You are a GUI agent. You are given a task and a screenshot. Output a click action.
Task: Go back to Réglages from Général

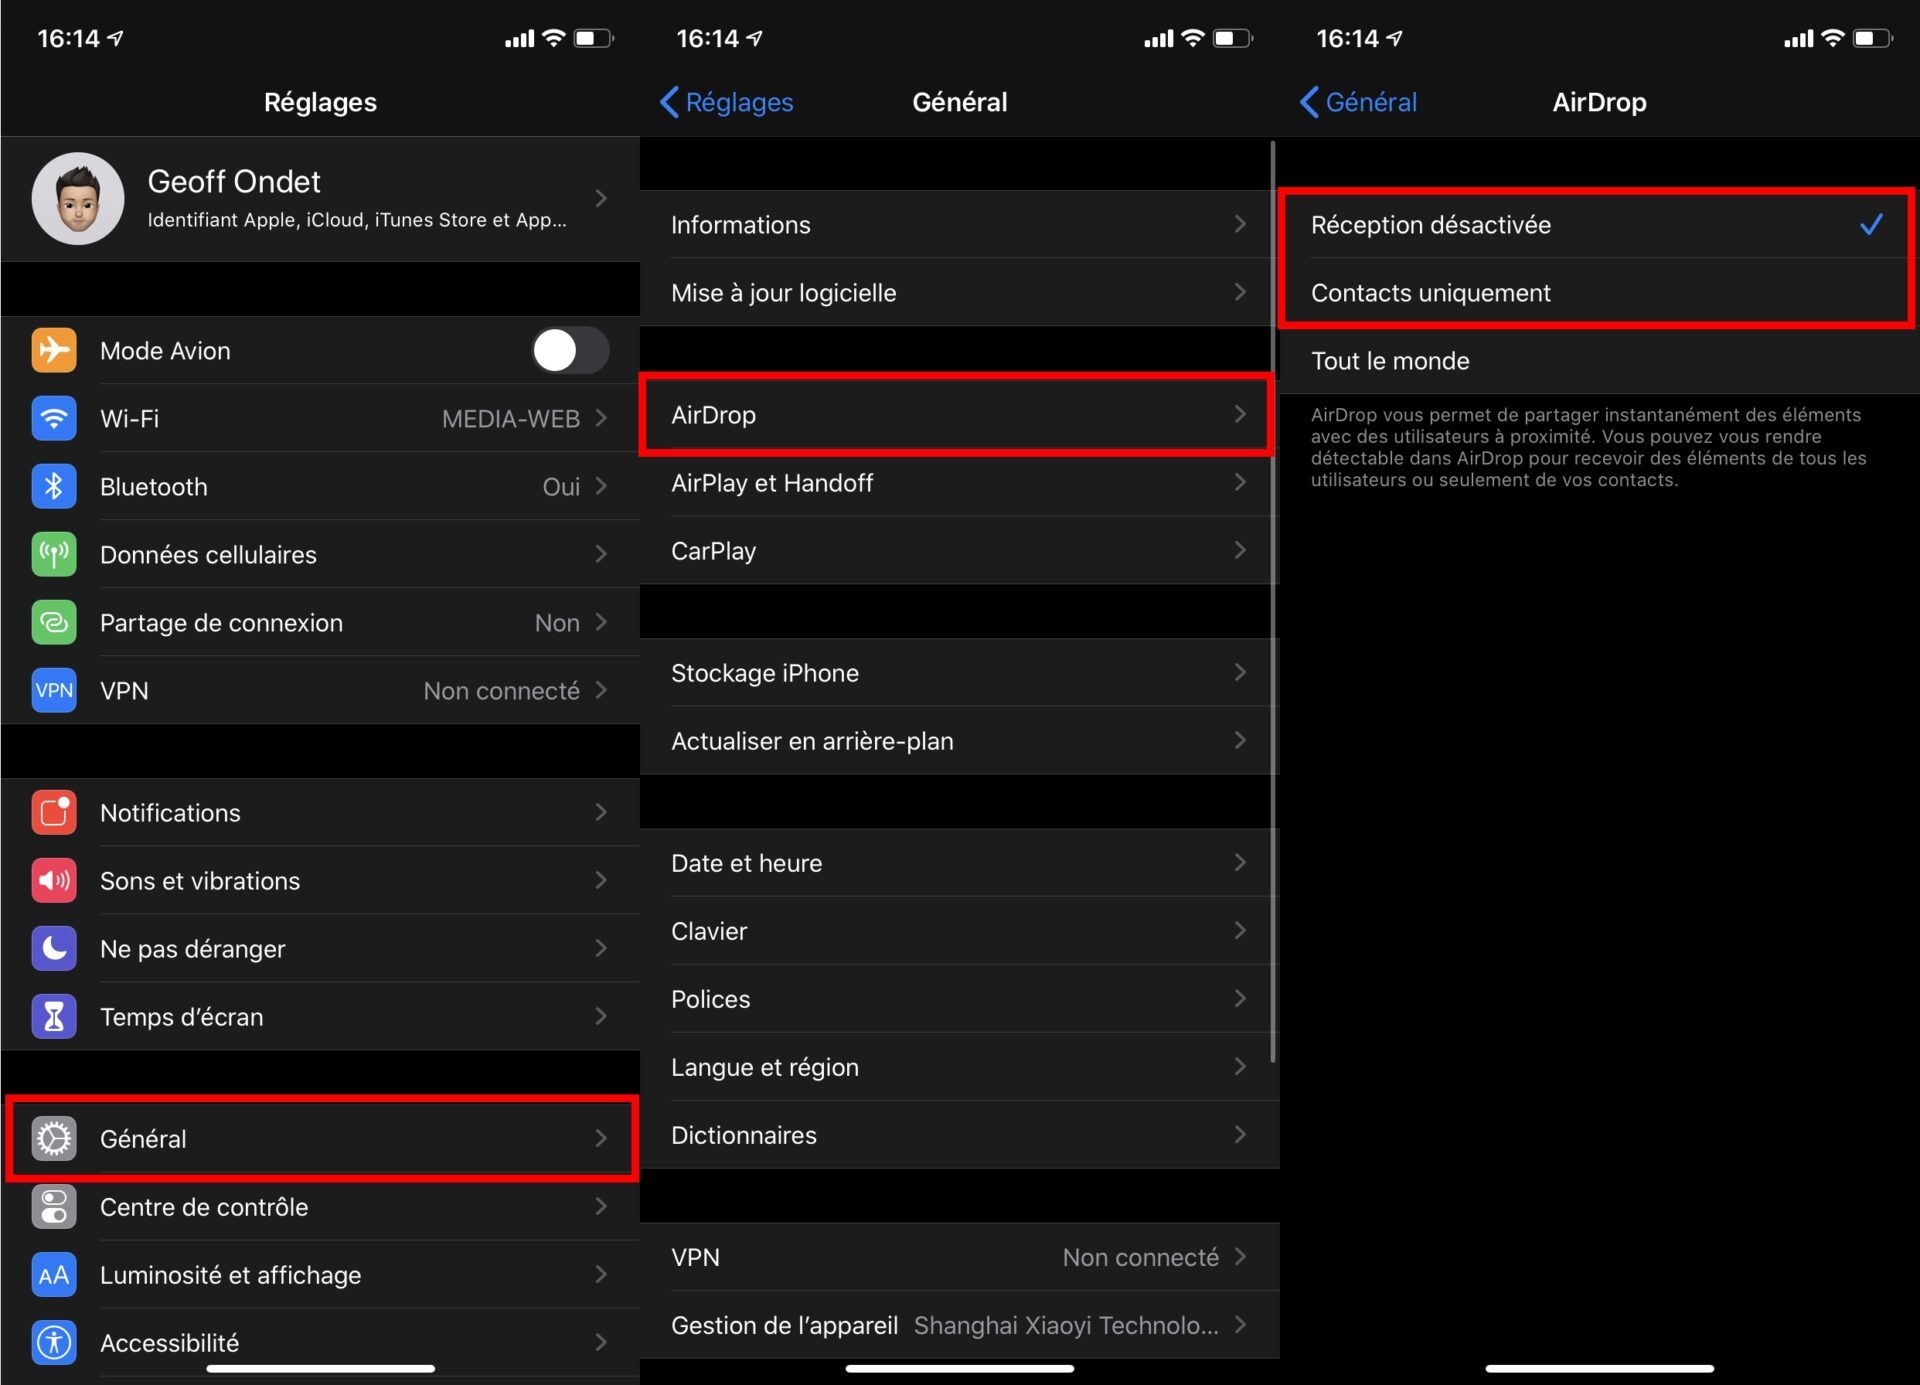click(x=727, y=102)
